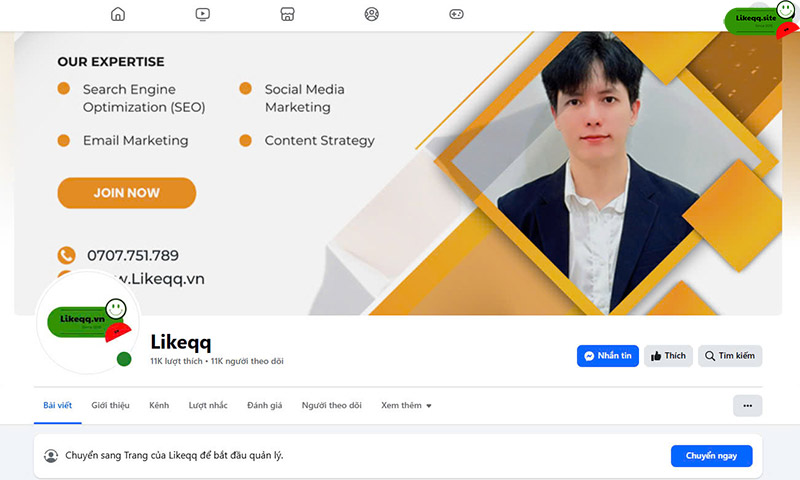Screen dimensions: 800x480
Task: Click the green online status dot
Action: point(124,359)
